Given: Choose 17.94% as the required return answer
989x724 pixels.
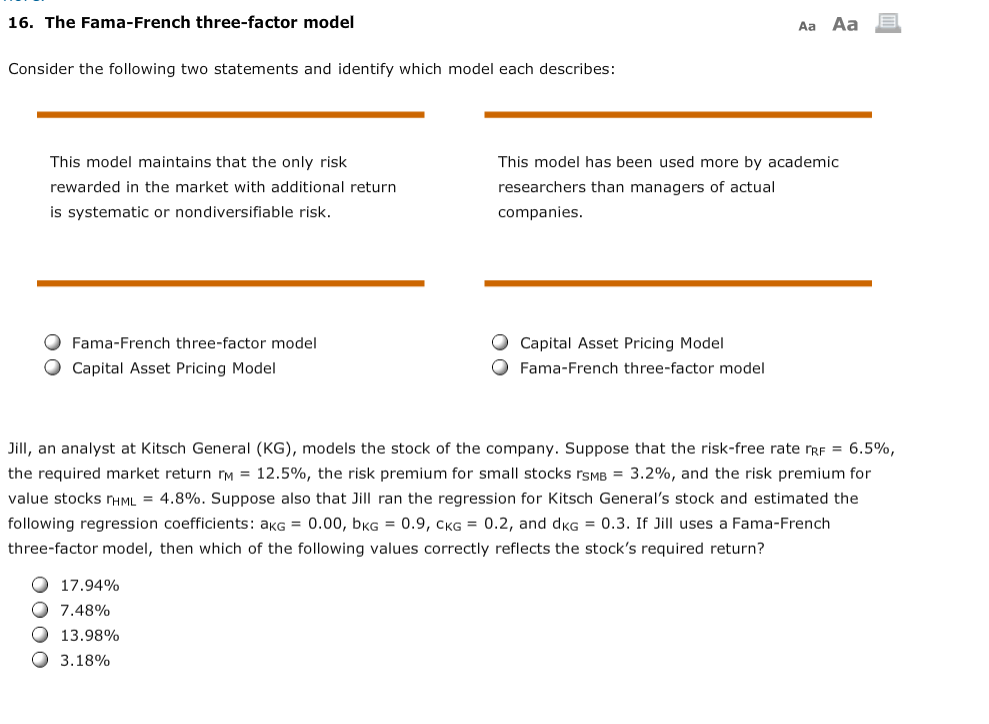Looking at the screenshot, I should [39, 585].
